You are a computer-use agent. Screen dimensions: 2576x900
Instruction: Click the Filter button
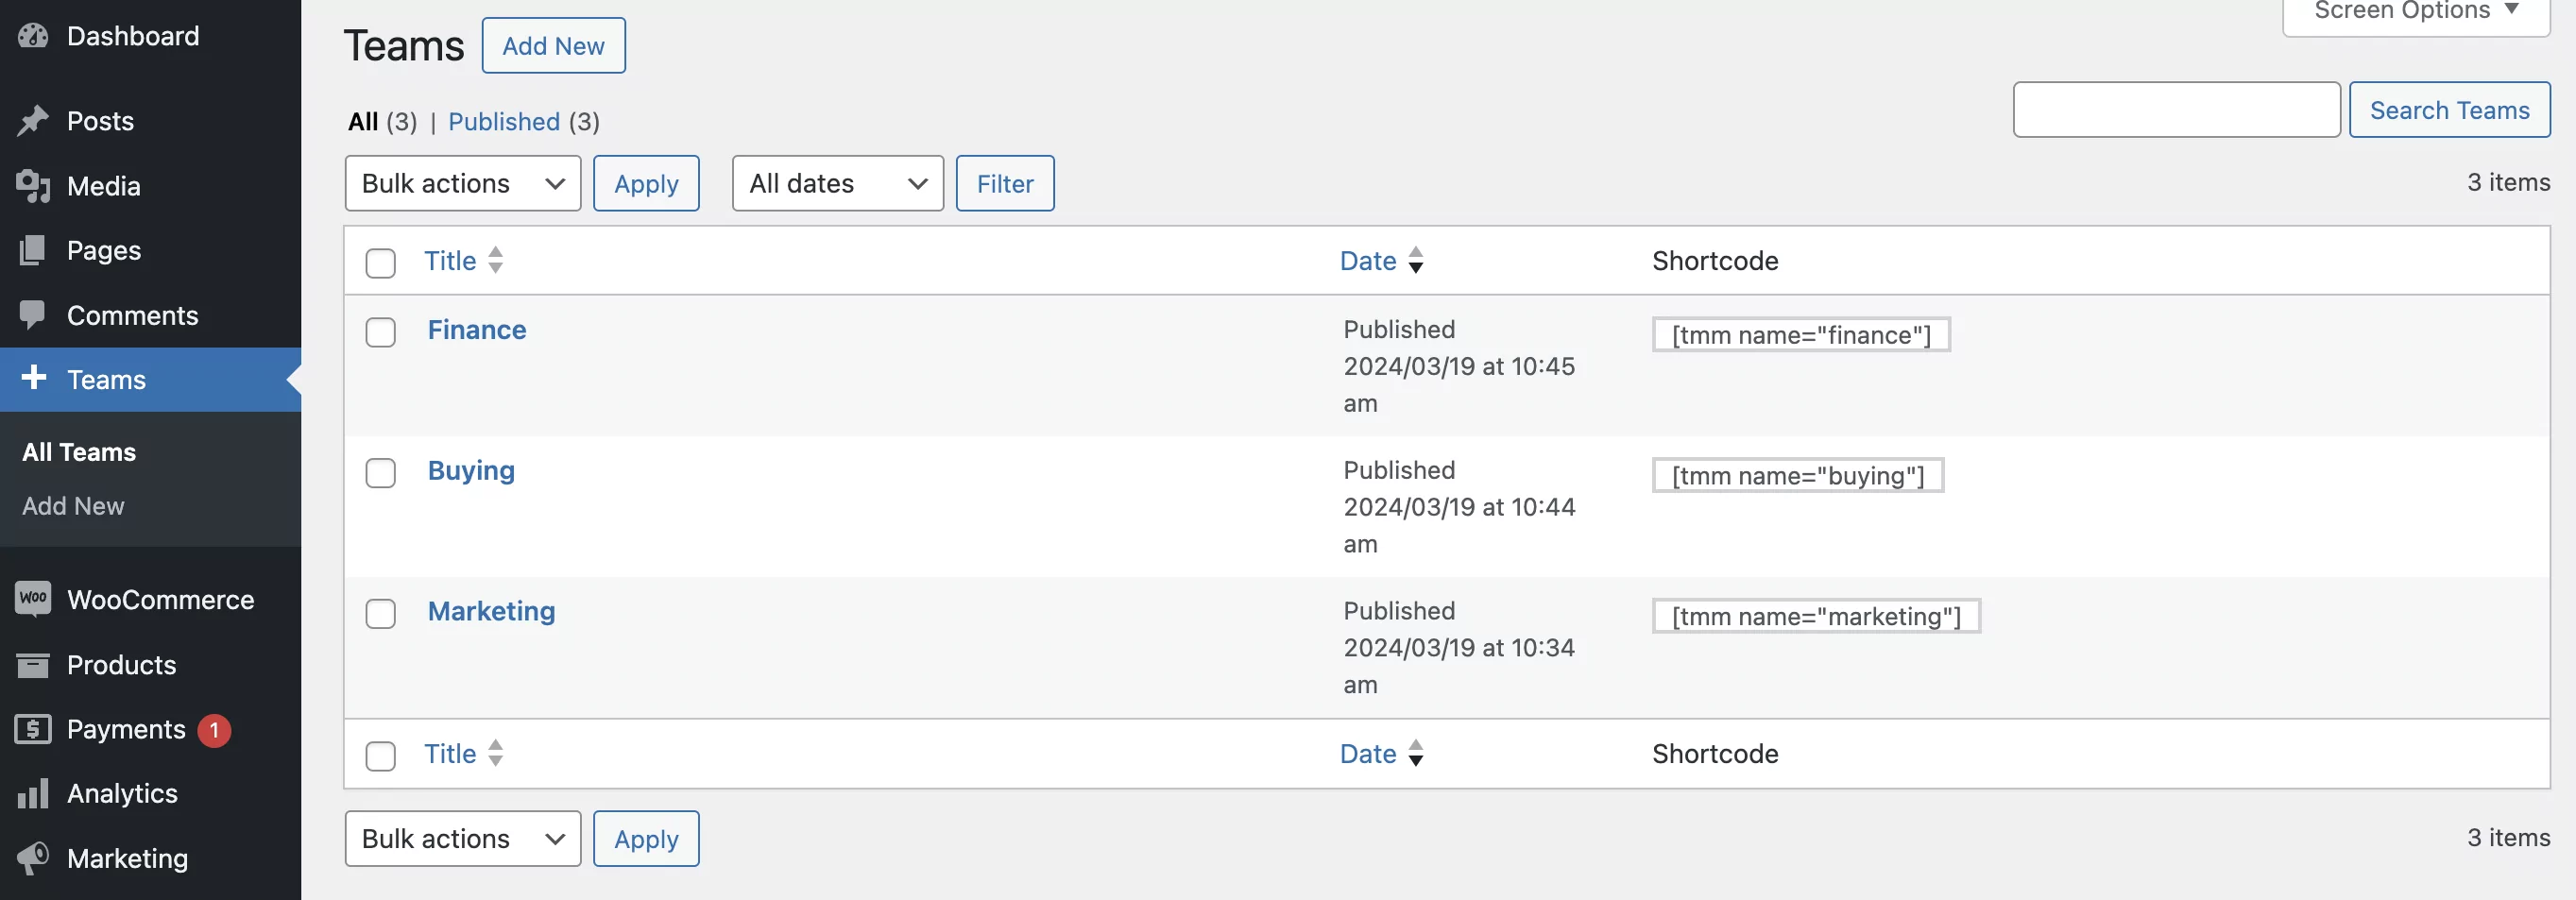pos(1005,183)
